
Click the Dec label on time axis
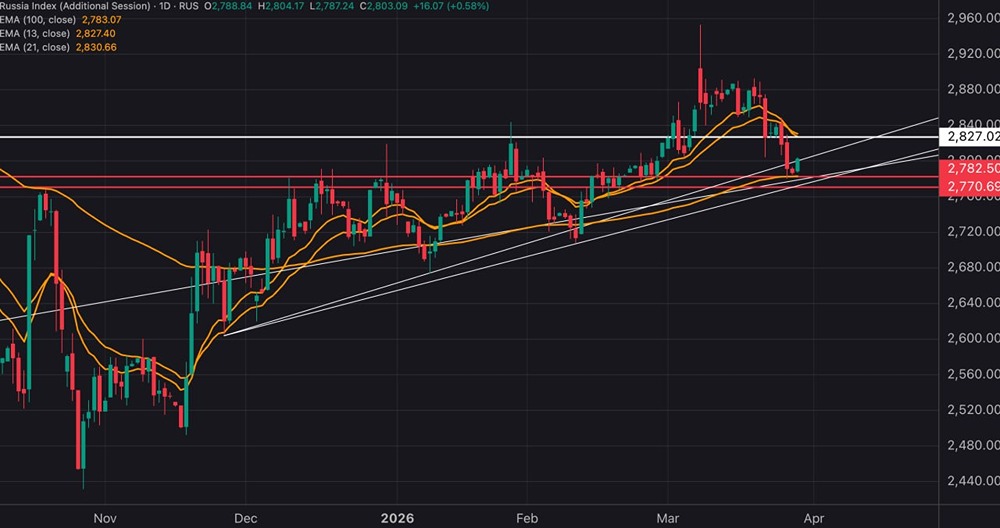click(246, 518)
